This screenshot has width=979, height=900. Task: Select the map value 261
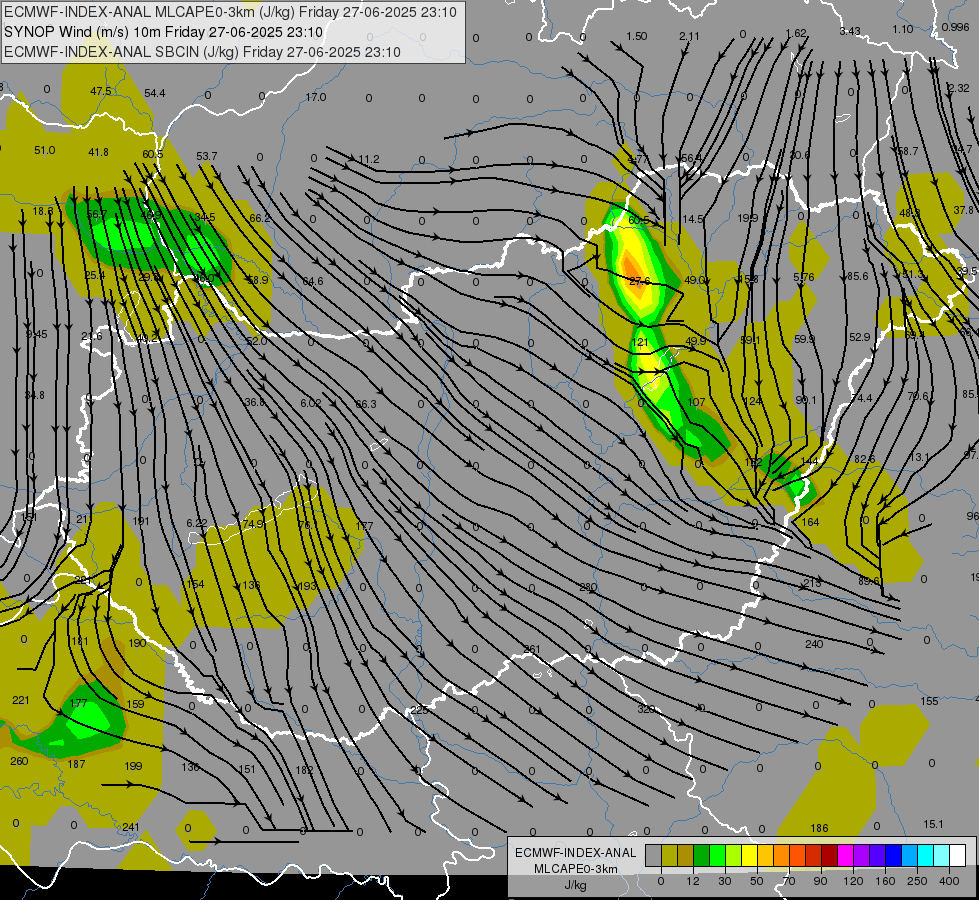point(531,650)
